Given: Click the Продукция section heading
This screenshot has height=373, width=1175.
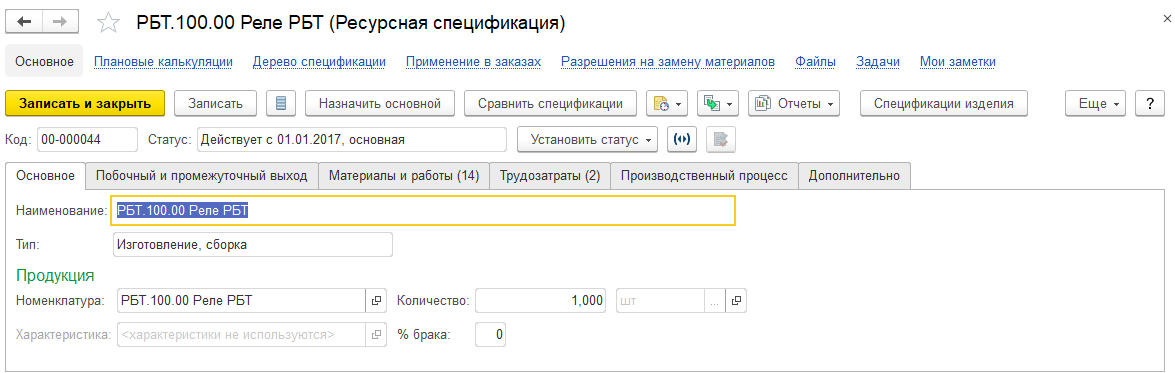Looking at the screenshot, I should 55,275.
